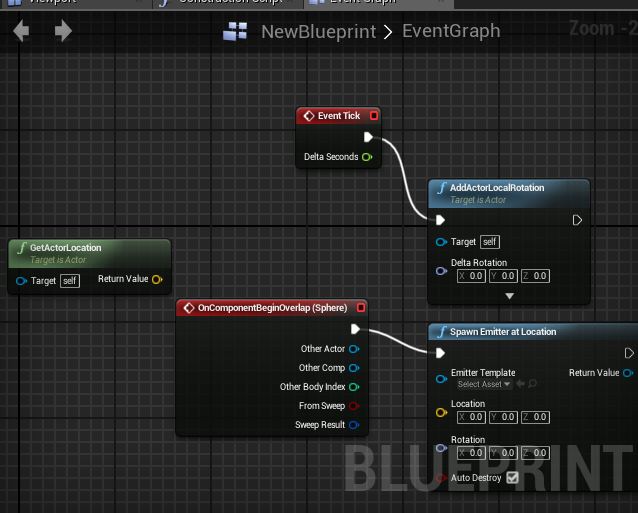Click the Other Actor output pin
Screen dimensions: 638x513
(x=354, y=349)
